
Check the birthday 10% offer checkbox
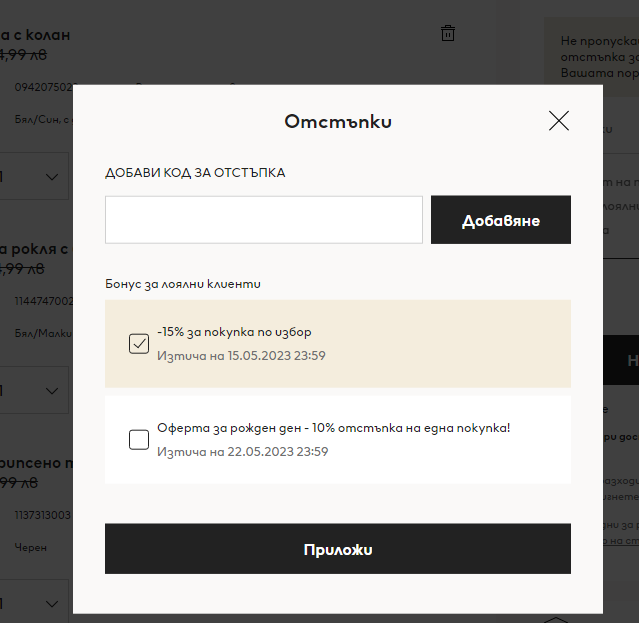[x=139, y=440]
